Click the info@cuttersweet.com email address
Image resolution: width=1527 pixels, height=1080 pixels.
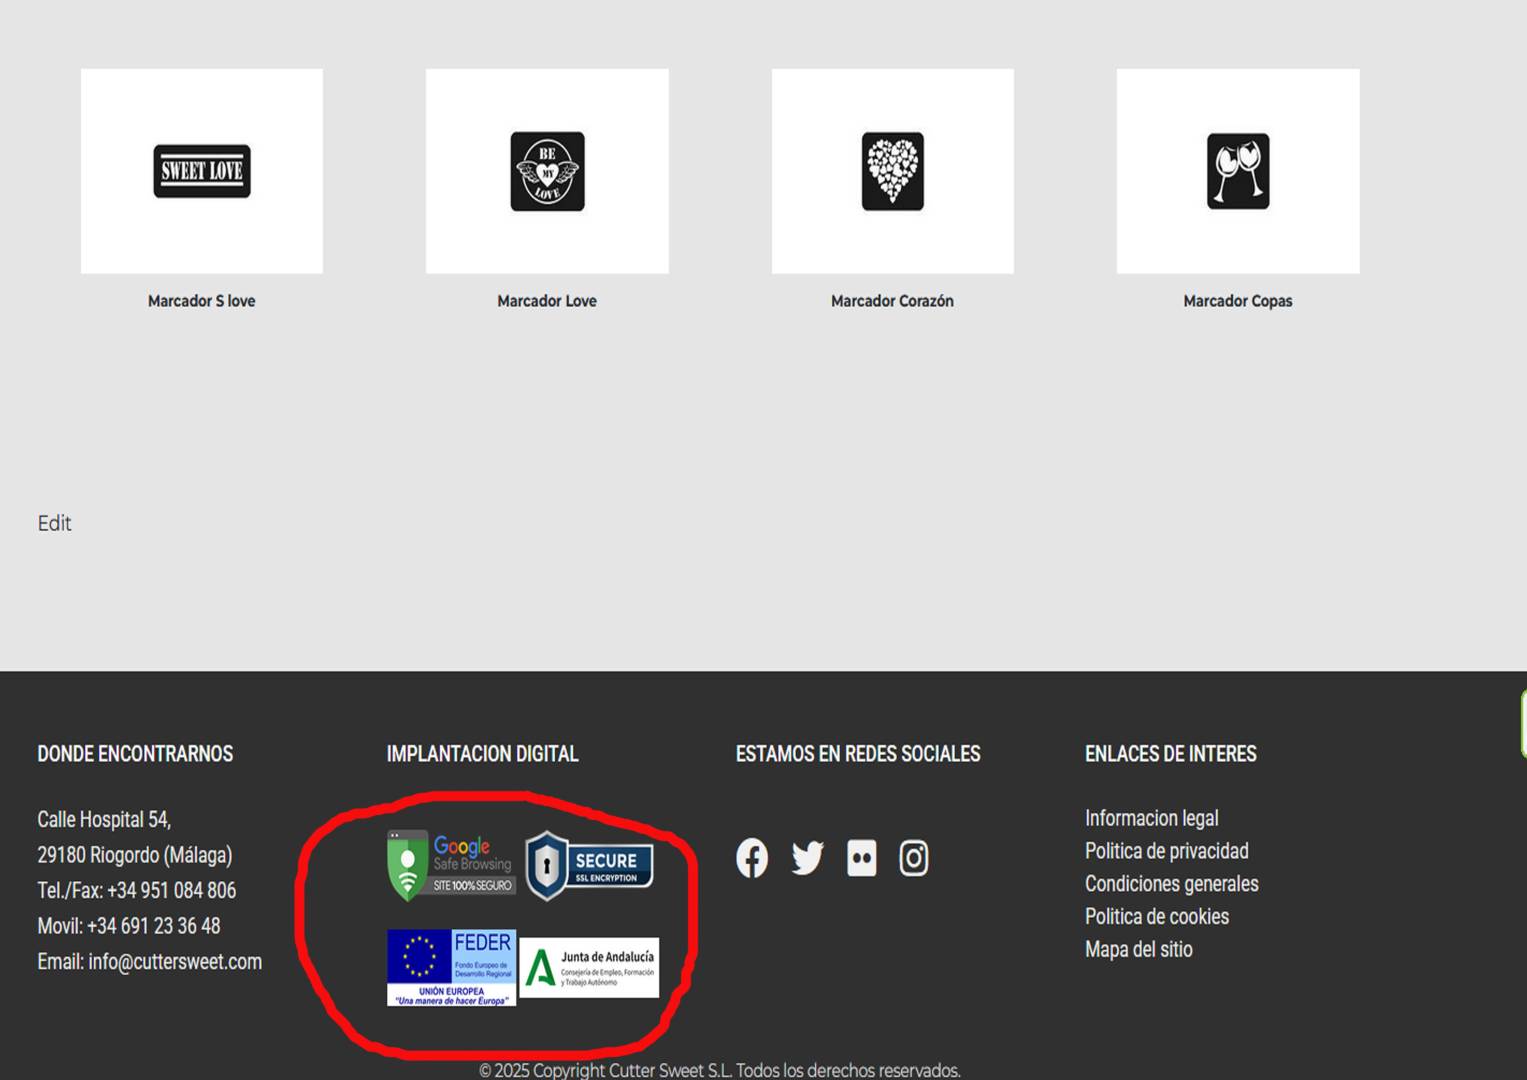point(175,962)
